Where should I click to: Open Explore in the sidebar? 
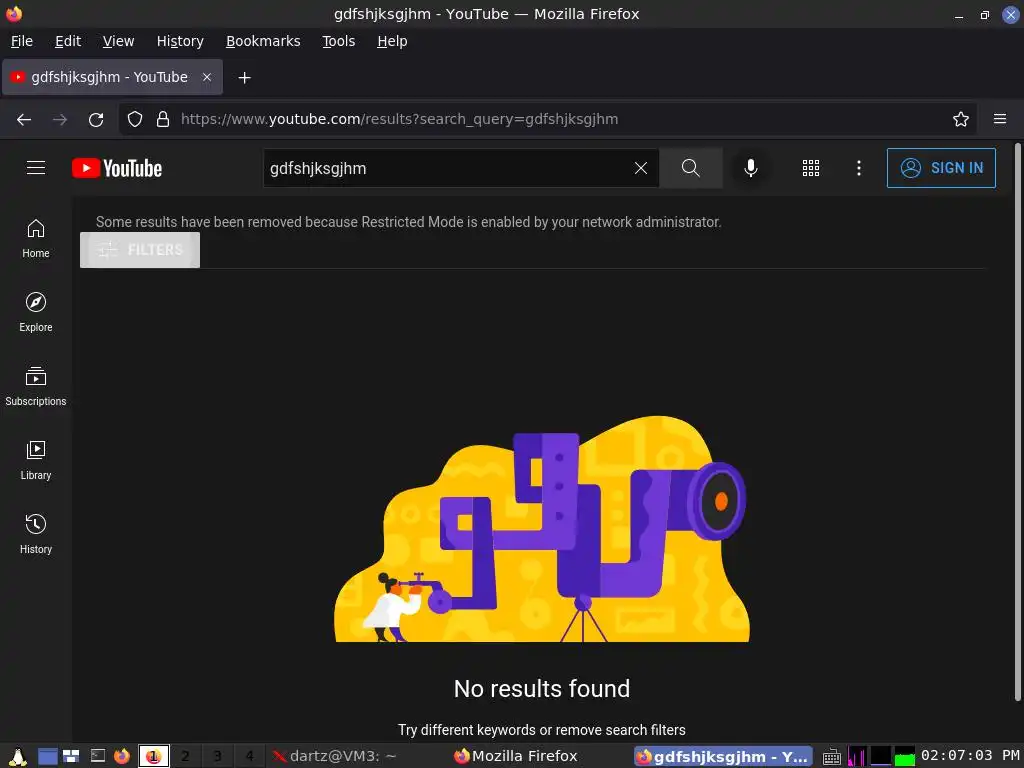[36, 313]
